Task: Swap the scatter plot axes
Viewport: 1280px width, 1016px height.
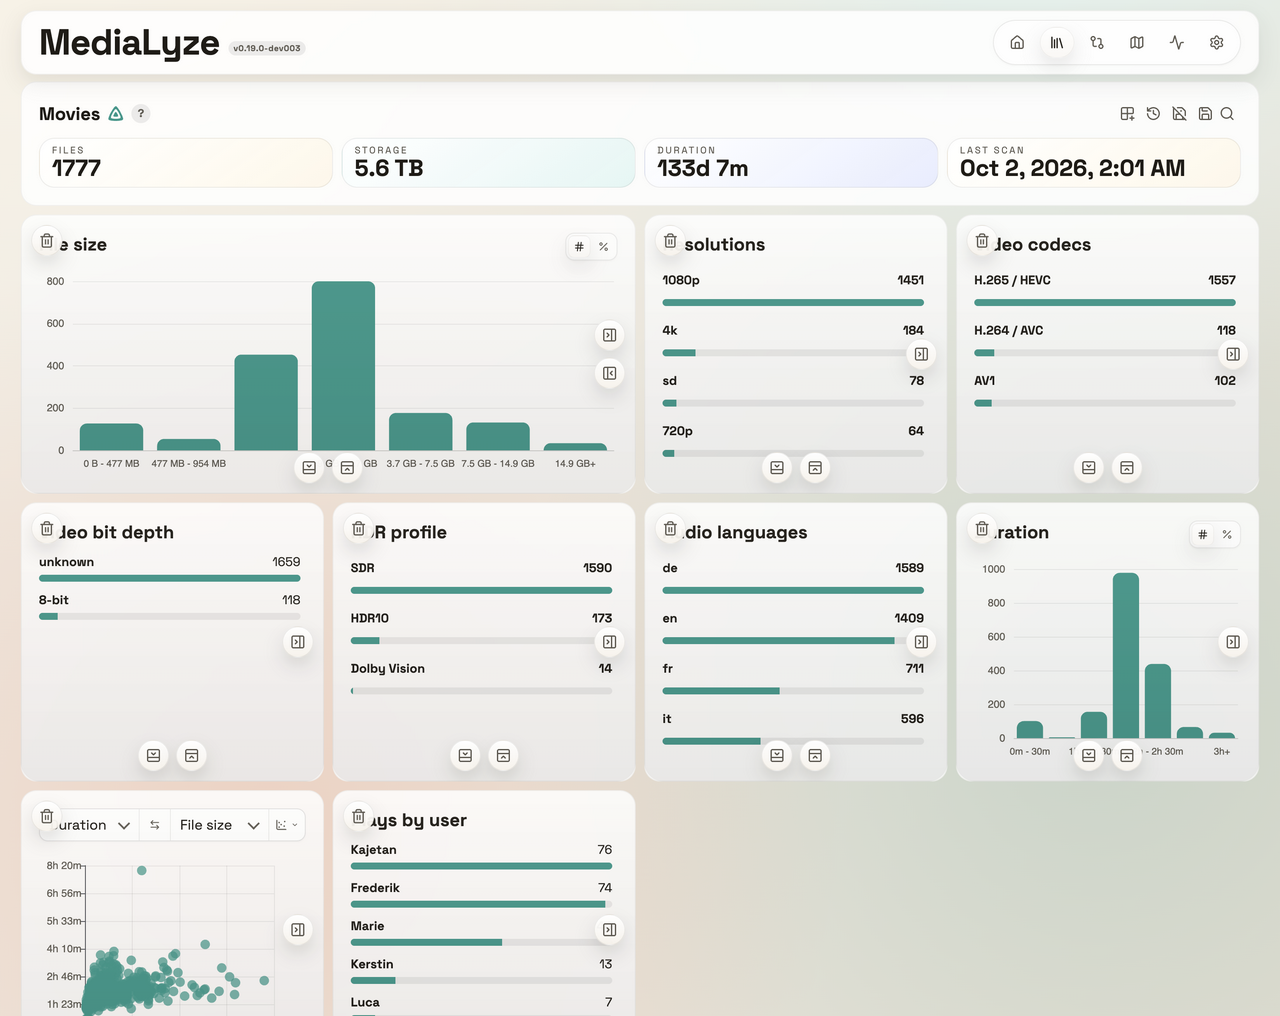Action: [155, 825]
